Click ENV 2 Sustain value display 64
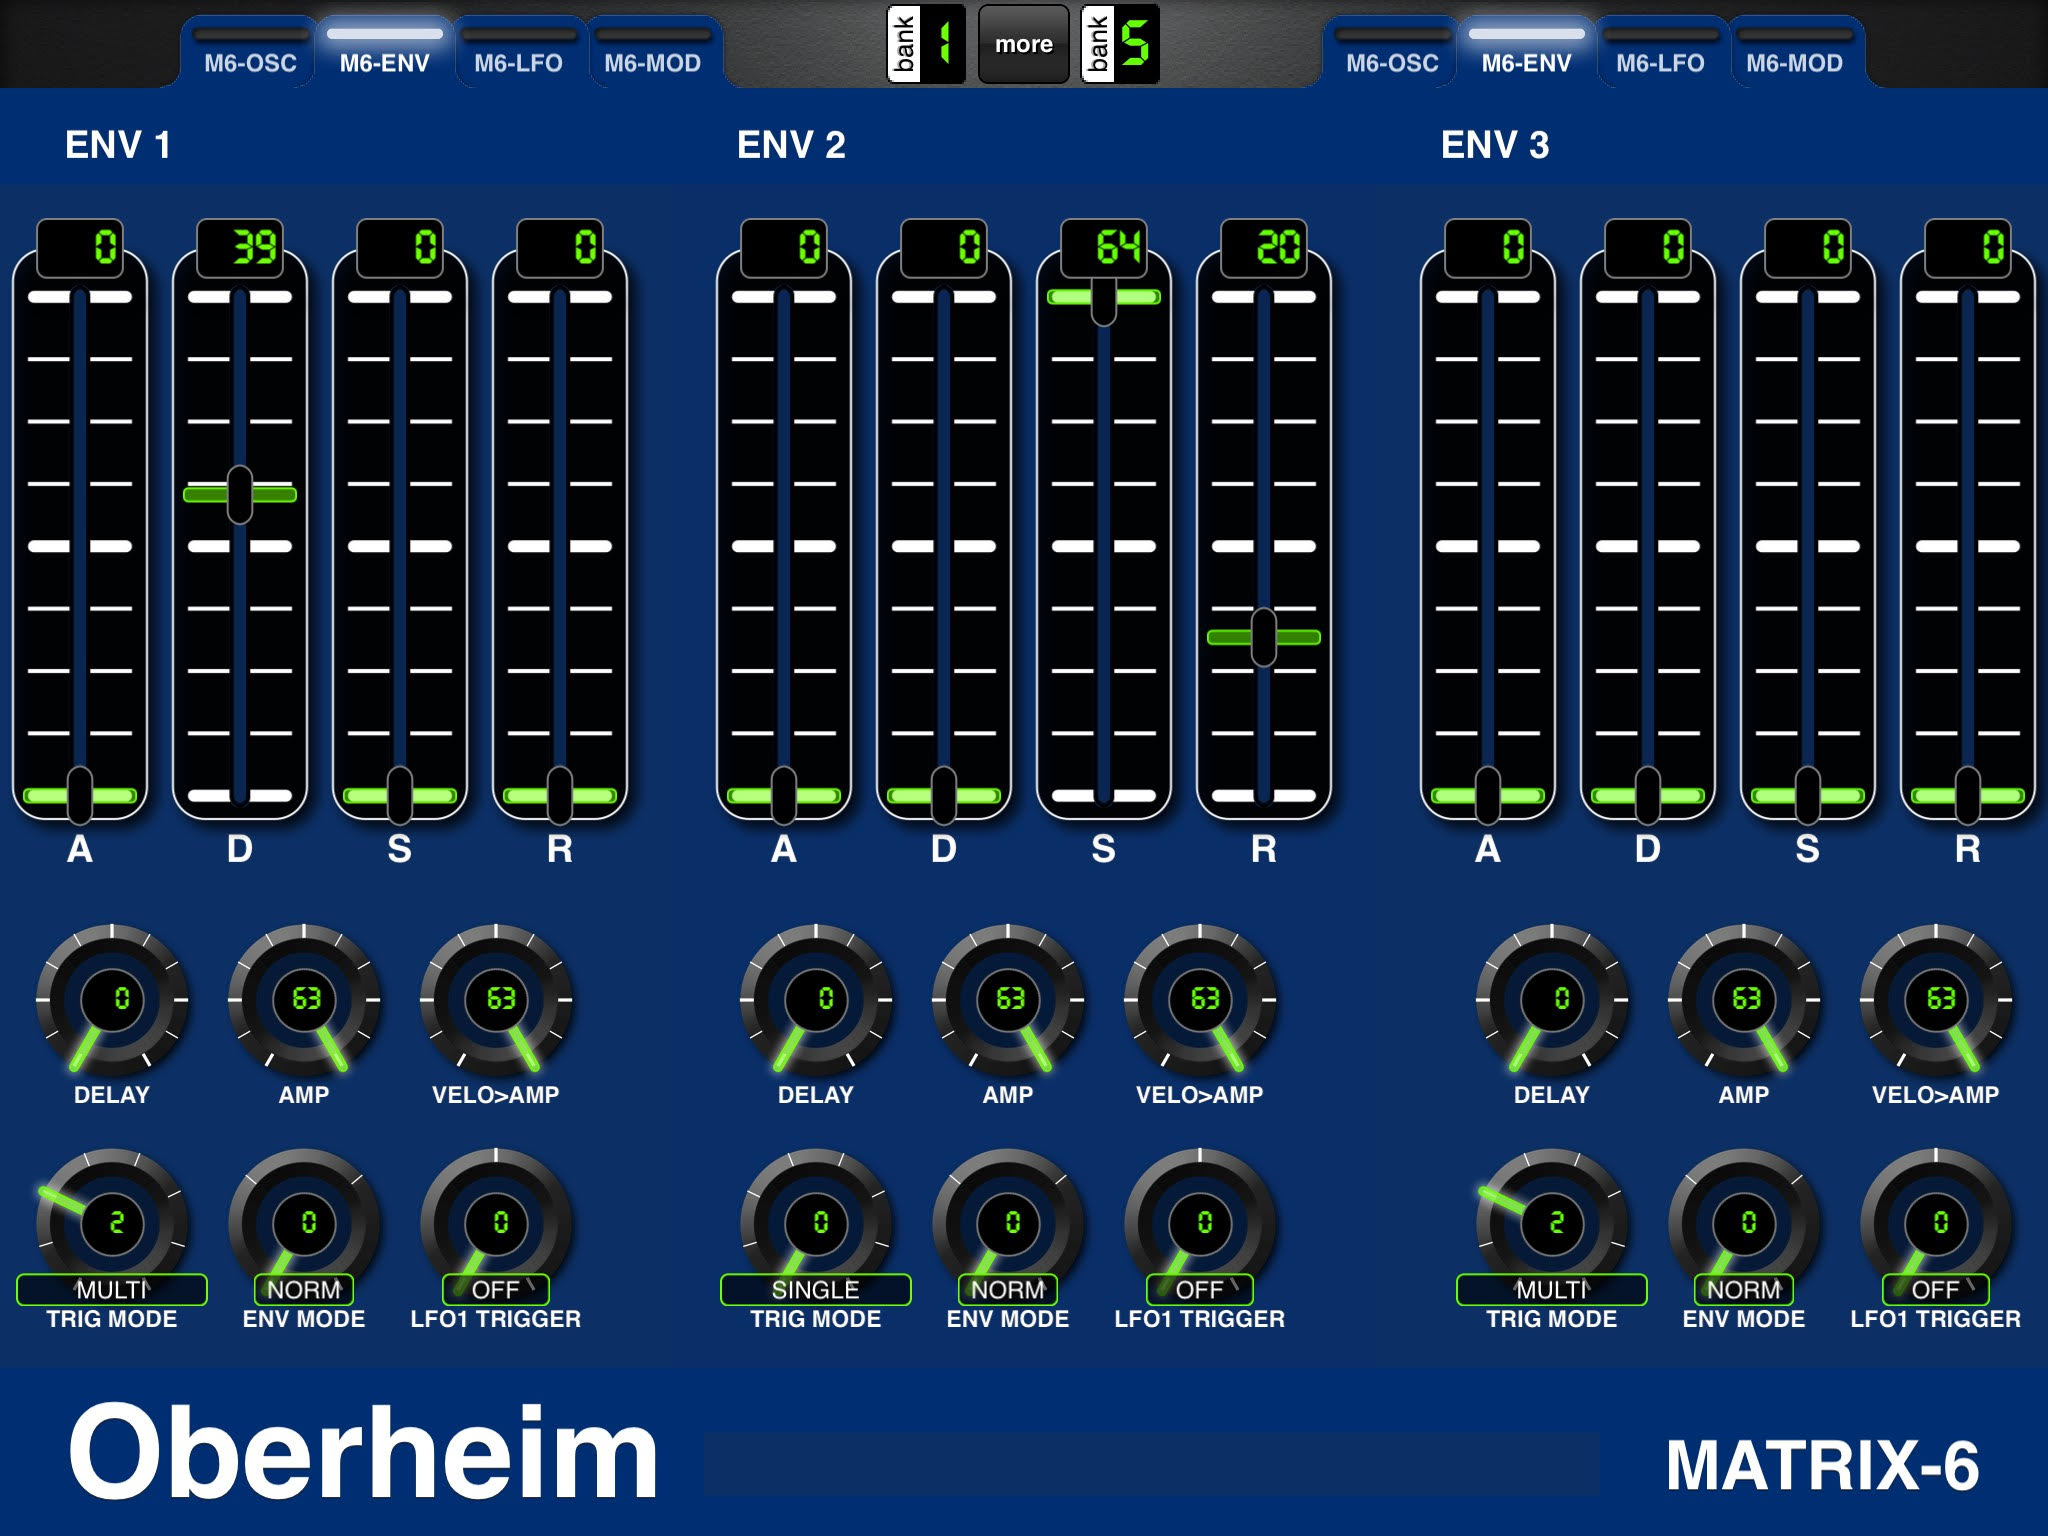Viewport: 2048px width, 1536px height. pyautogui.click(x=1104, y=247)
